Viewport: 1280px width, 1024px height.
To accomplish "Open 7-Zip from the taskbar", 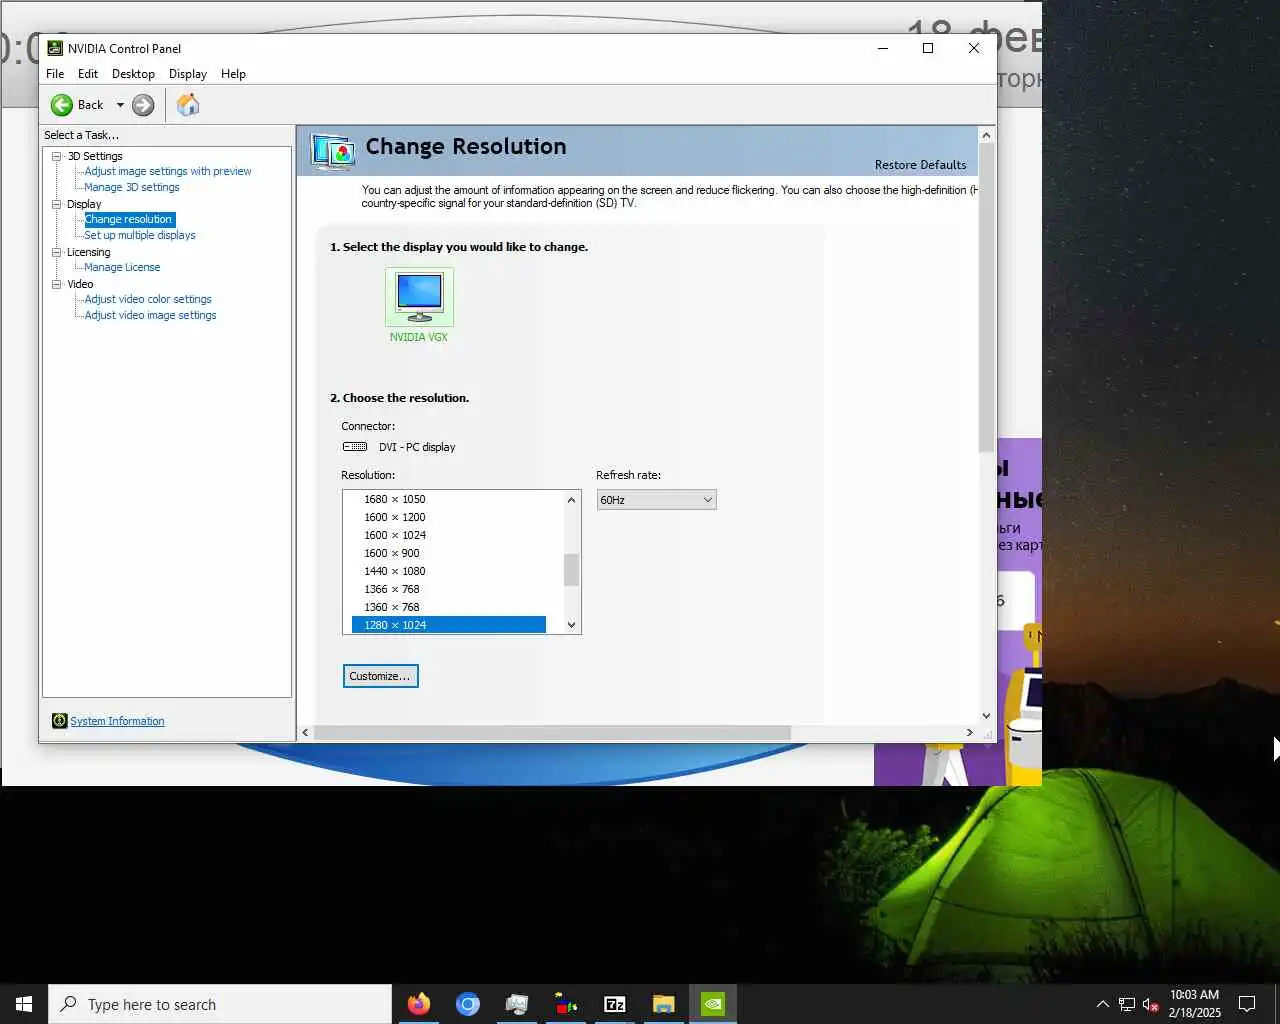I will click(615, 1004).
